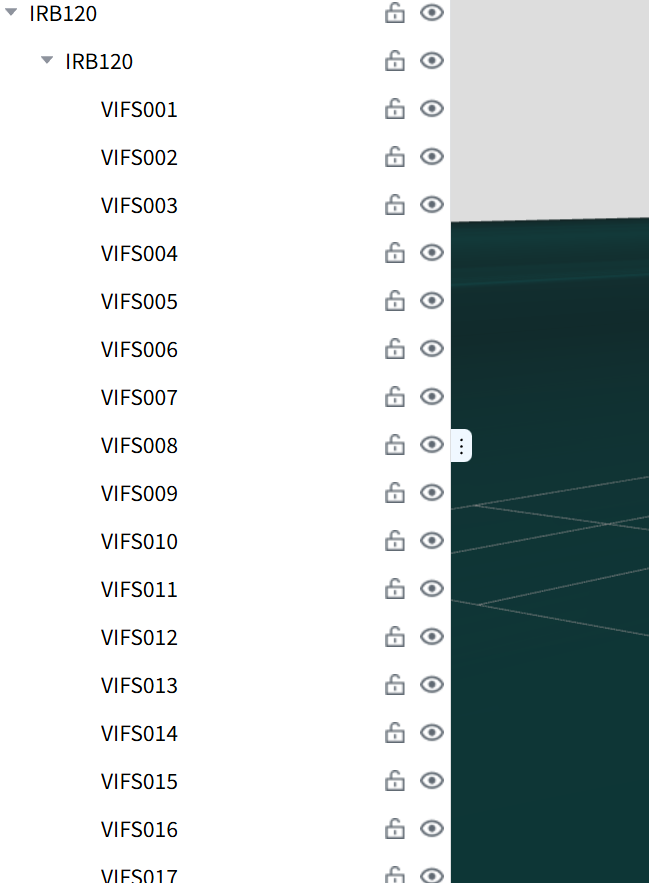649x883 pixels.
Task: Select VIFS003 in the tree
Action: coord(139,206)
